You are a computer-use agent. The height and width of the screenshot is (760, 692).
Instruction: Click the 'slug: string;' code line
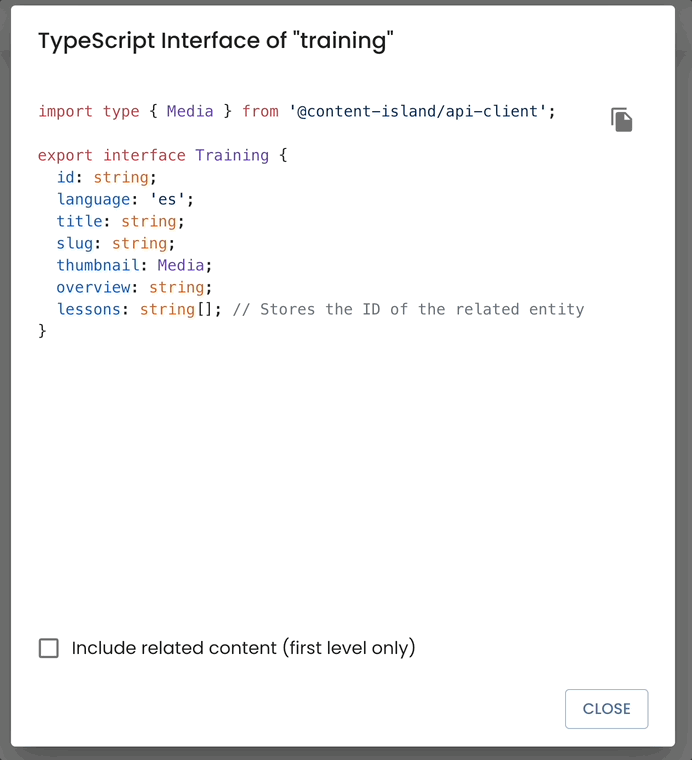[115, 243]
